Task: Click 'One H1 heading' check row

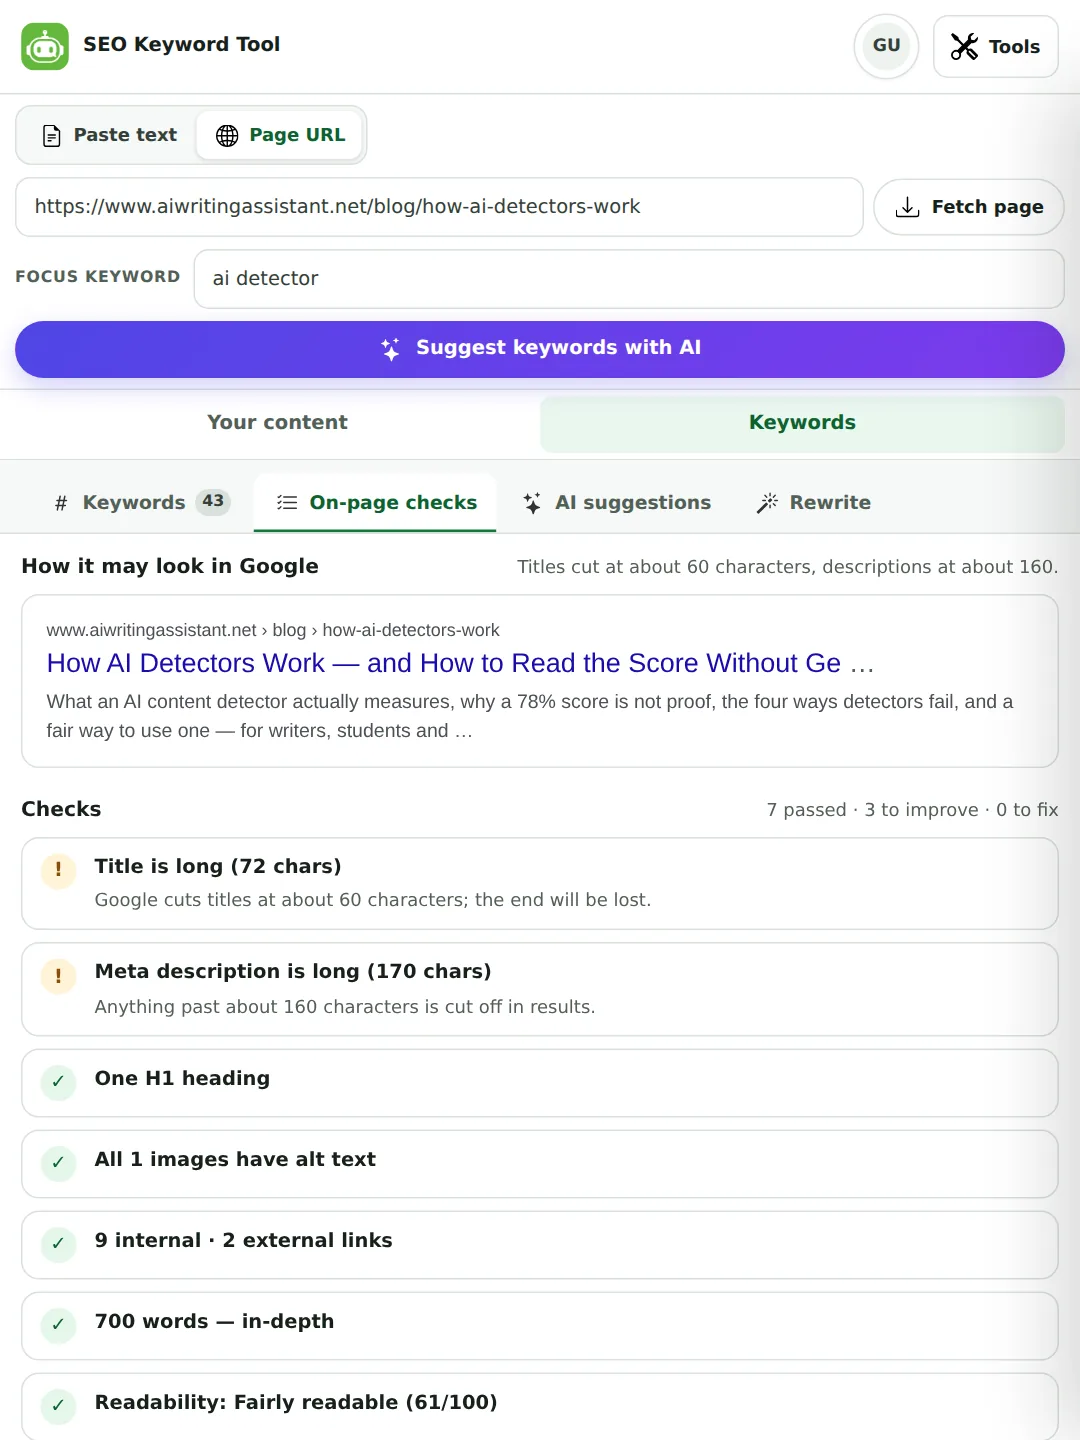Action: click(540, 1083)
